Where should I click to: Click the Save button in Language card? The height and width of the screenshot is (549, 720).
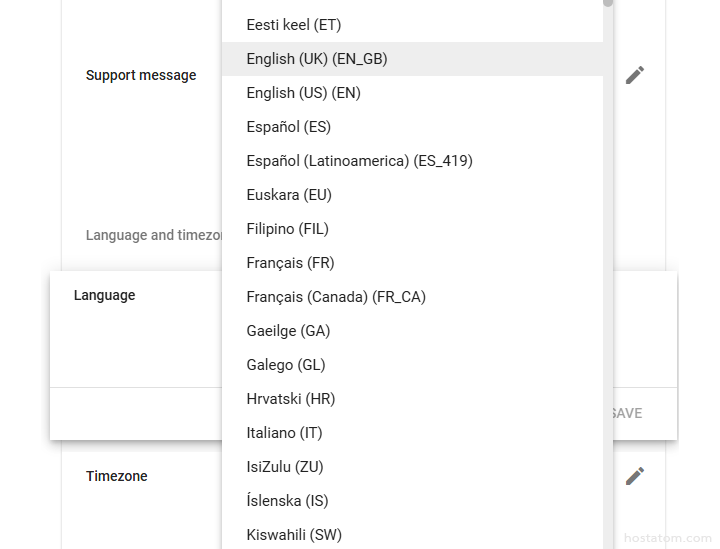(627, 413)
